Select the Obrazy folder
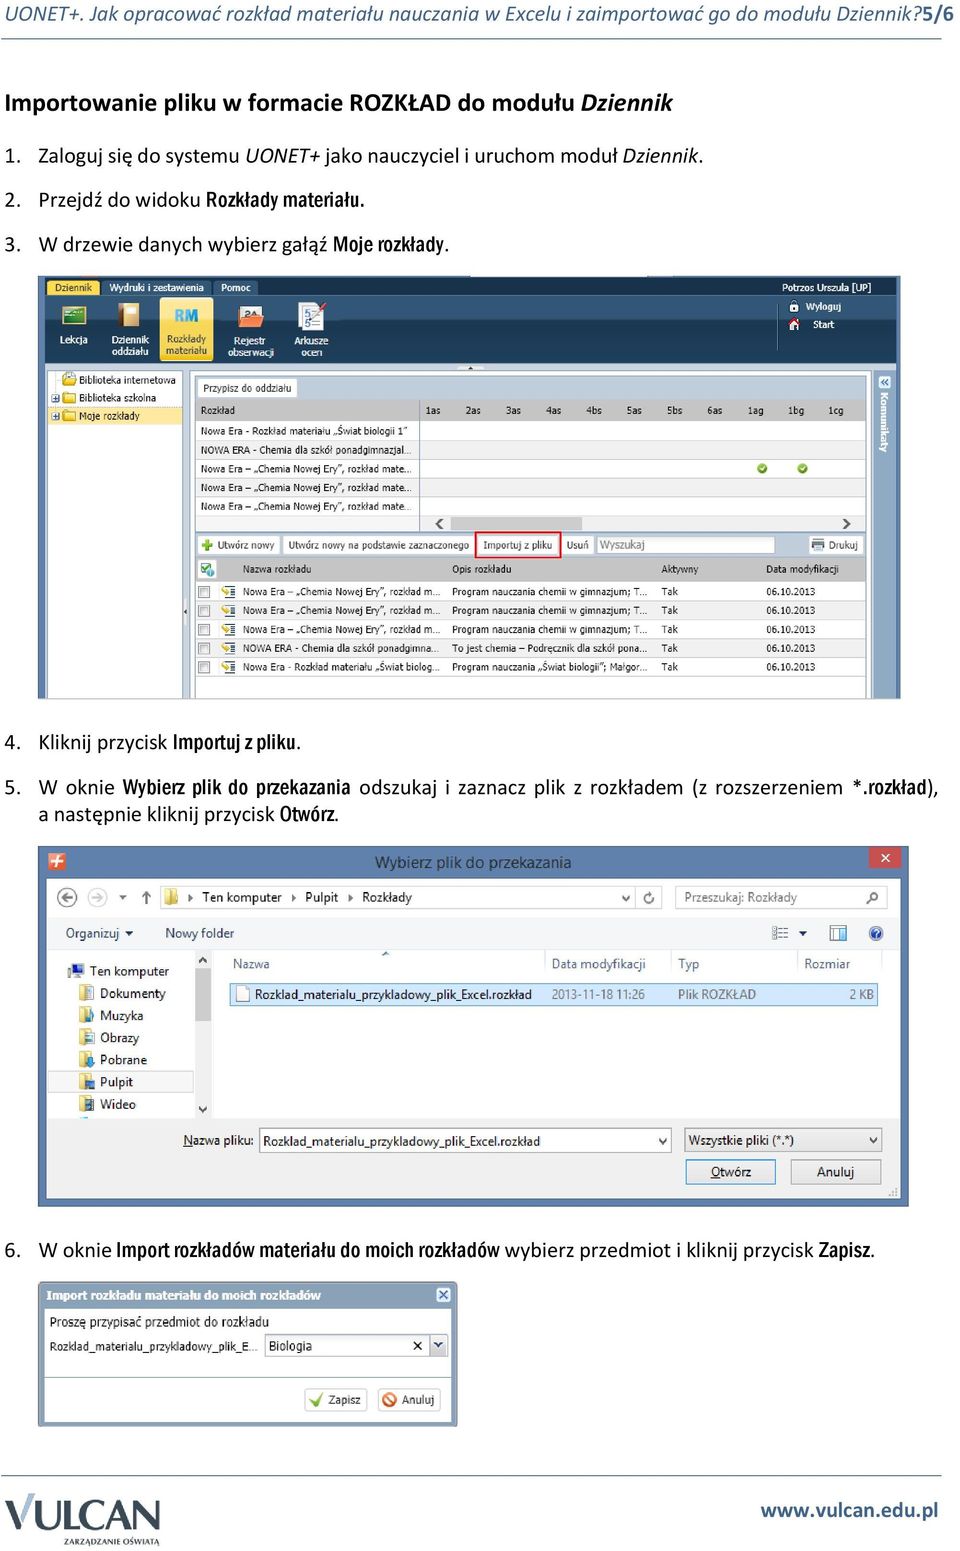960x1551 pixels. (x=110, y=1038)
